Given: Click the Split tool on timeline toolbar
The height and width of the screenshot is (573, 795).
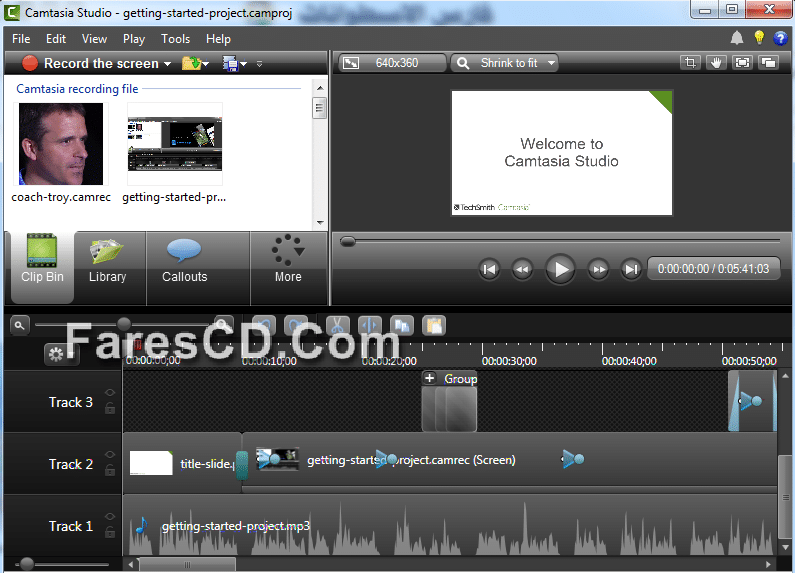Looking at the screenshot, I should point(370,326).
